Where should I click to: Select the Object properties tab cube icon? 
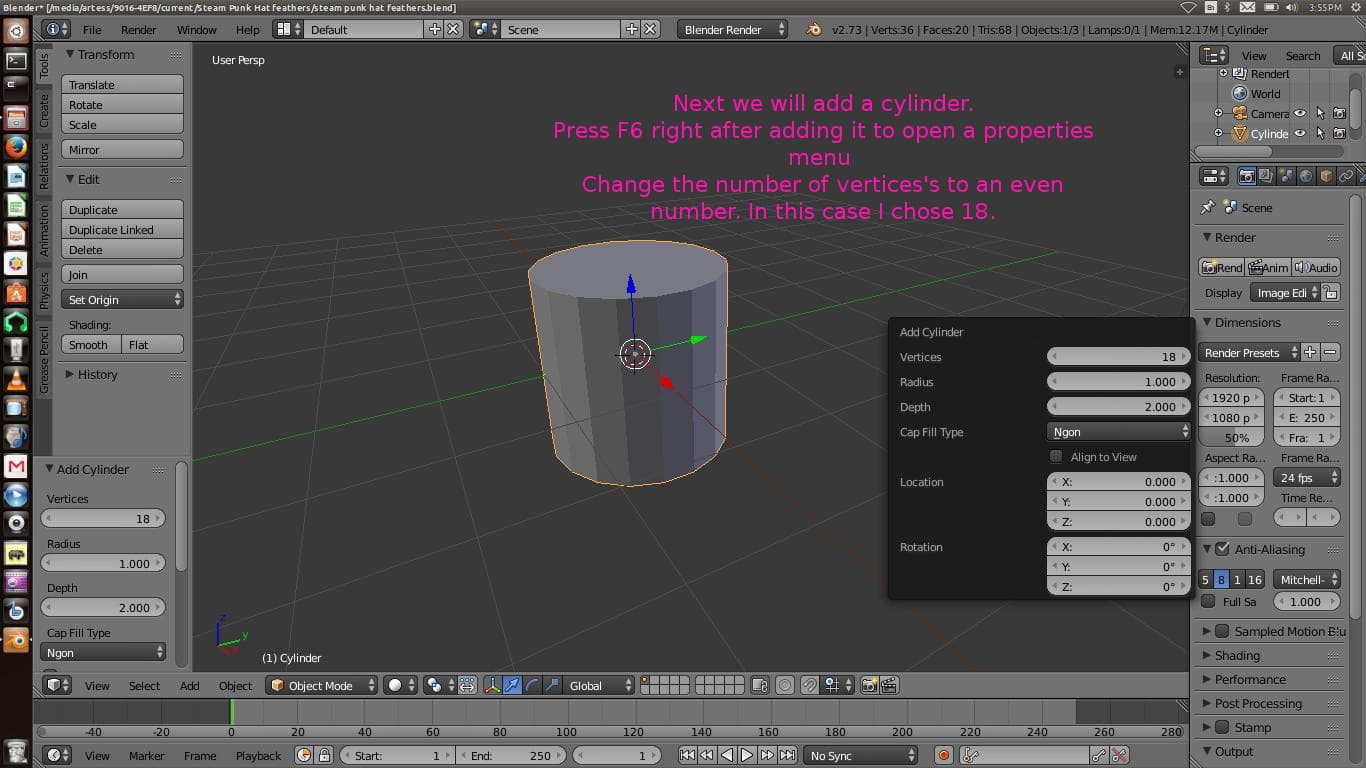[1324, 175]
